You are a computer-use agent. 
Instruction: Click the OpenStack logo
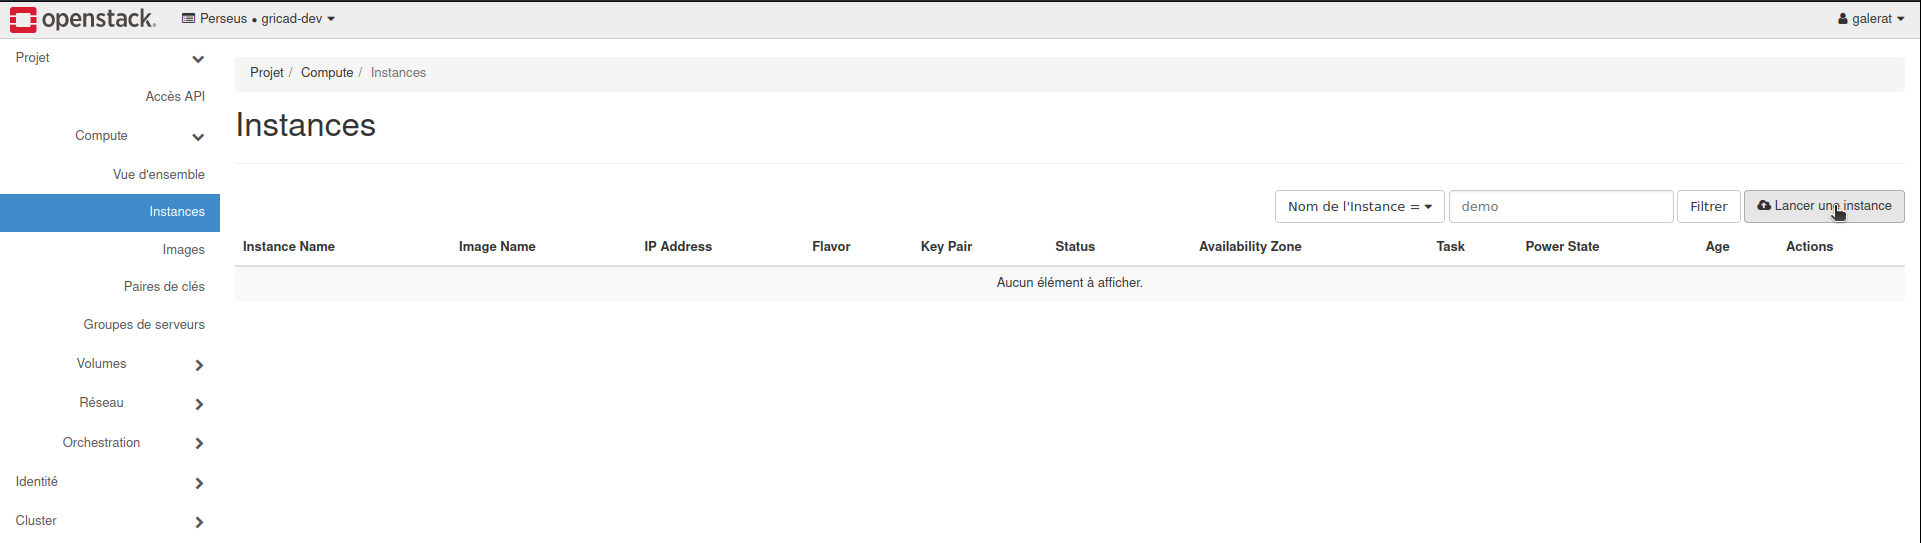(x=83, y=19)
